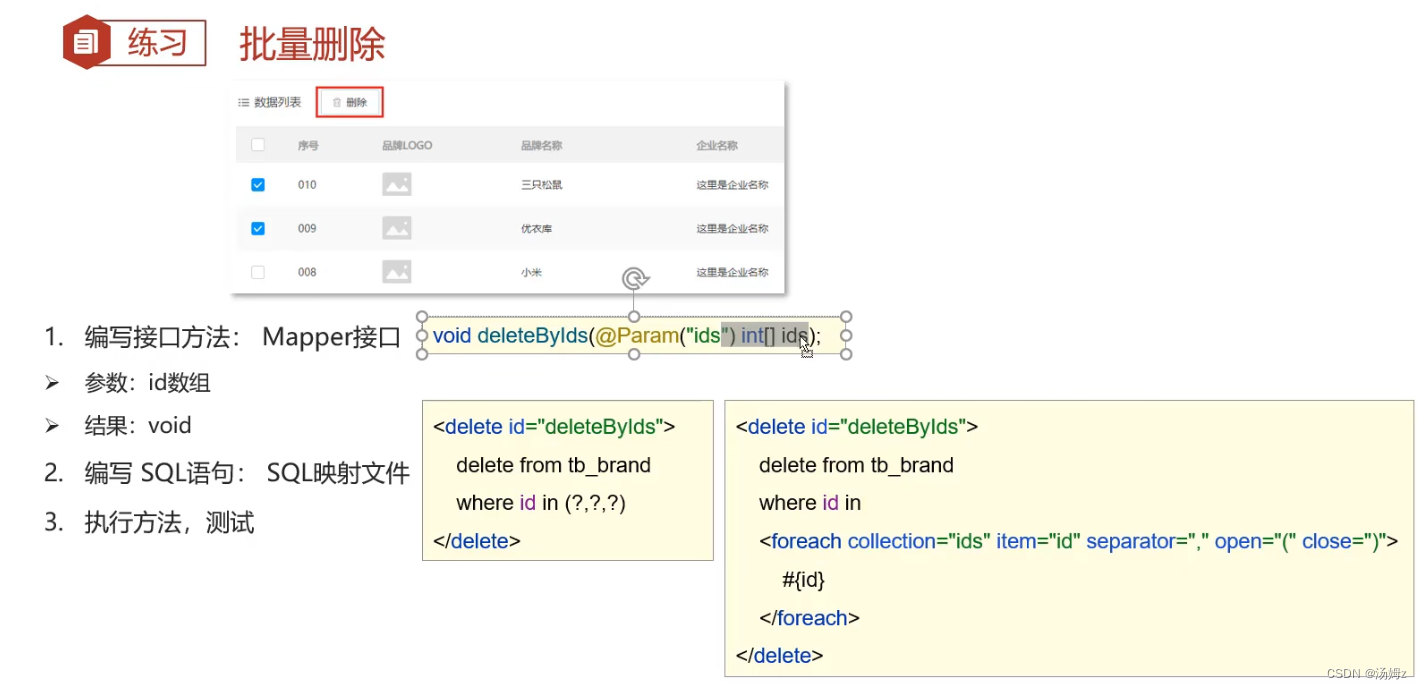The image size is (1422, 689).
Task: Click the right-middle resize handle of the selected text box
Action: 846,336
